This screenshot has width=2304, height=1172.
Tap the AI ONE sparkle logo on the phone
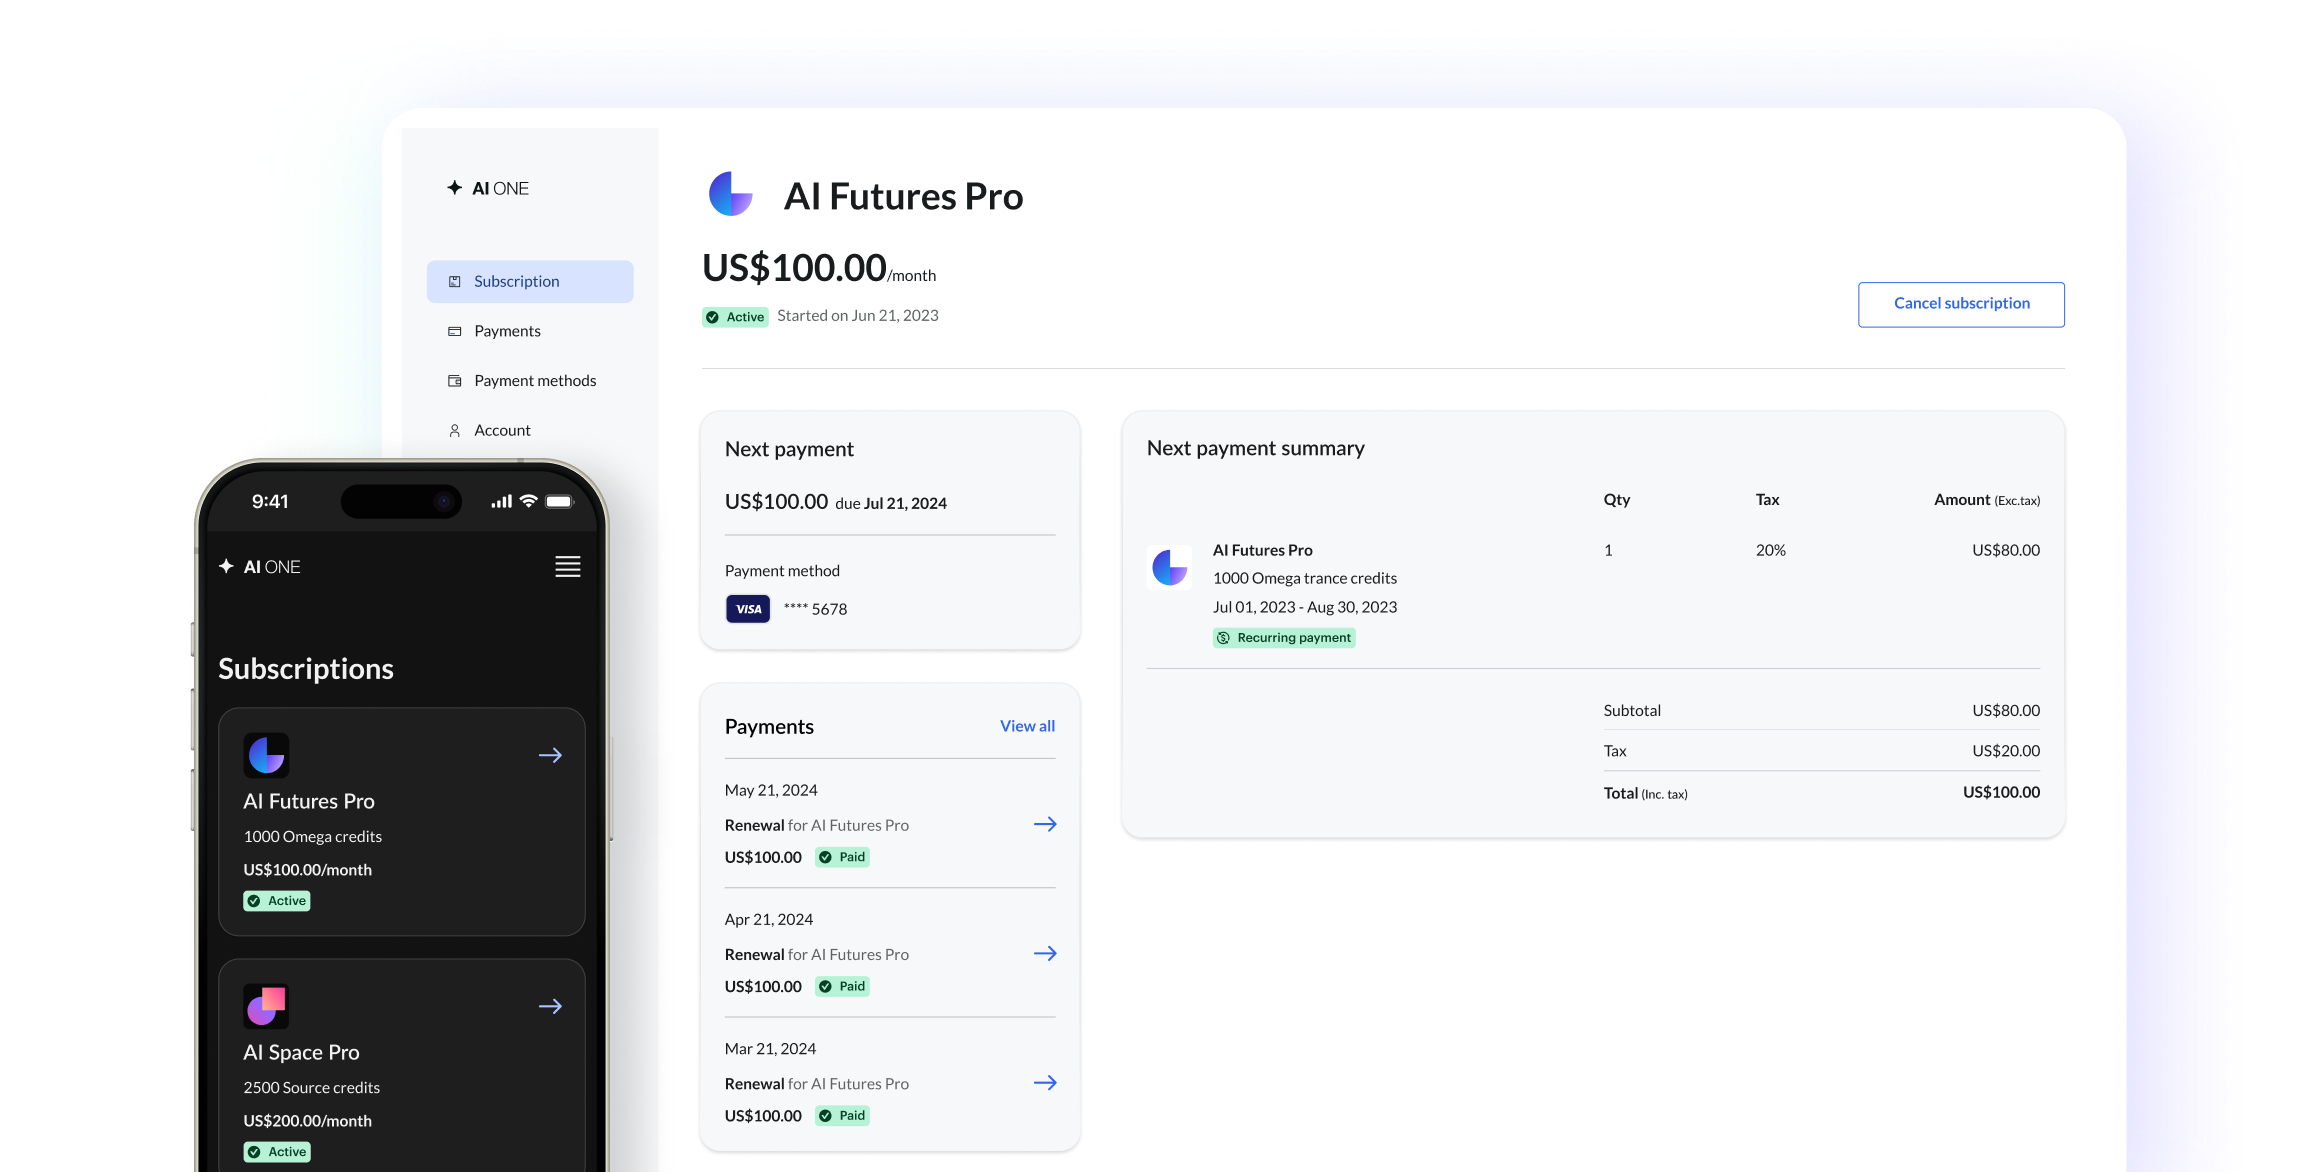[228, 566]
